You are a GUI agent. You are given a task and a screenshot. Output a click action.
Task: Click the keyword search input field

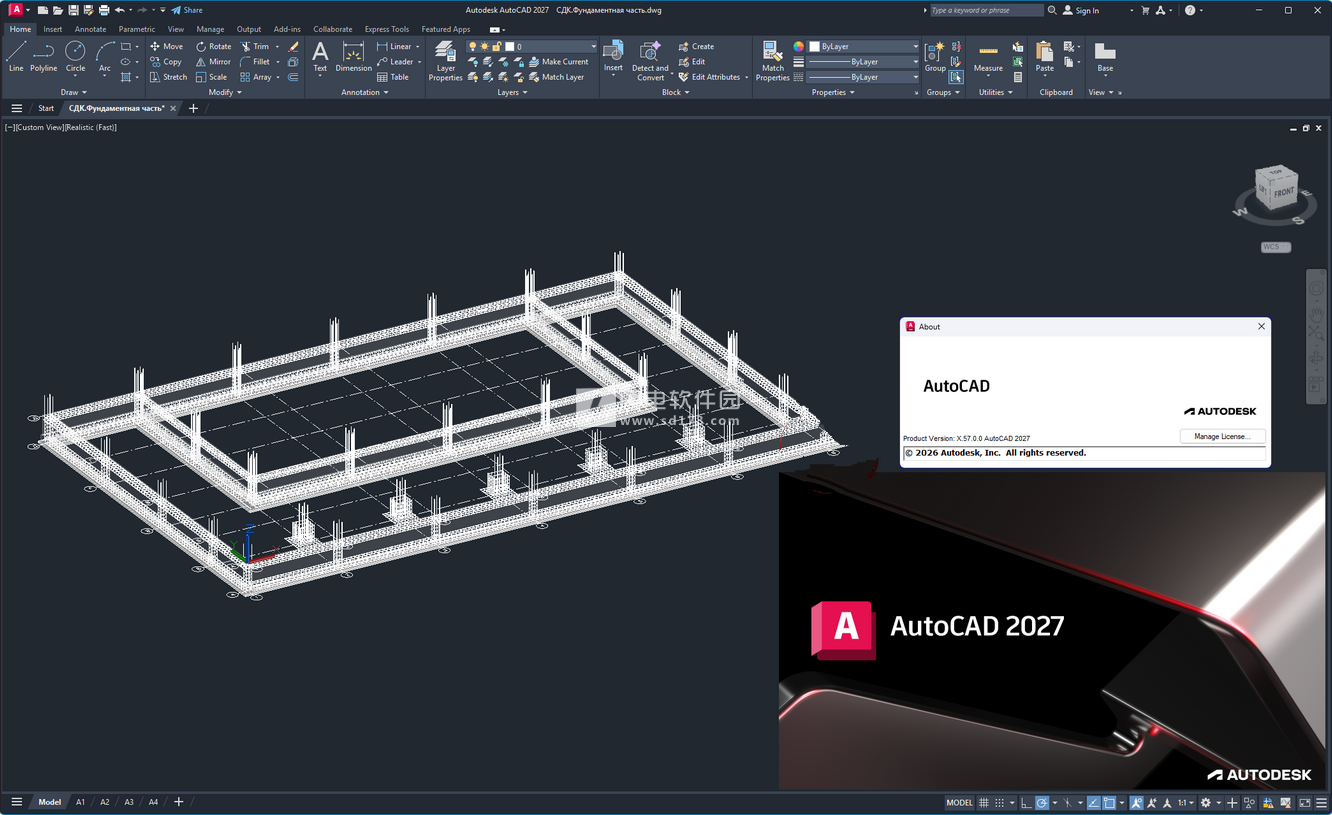click(x=985, y=10)
